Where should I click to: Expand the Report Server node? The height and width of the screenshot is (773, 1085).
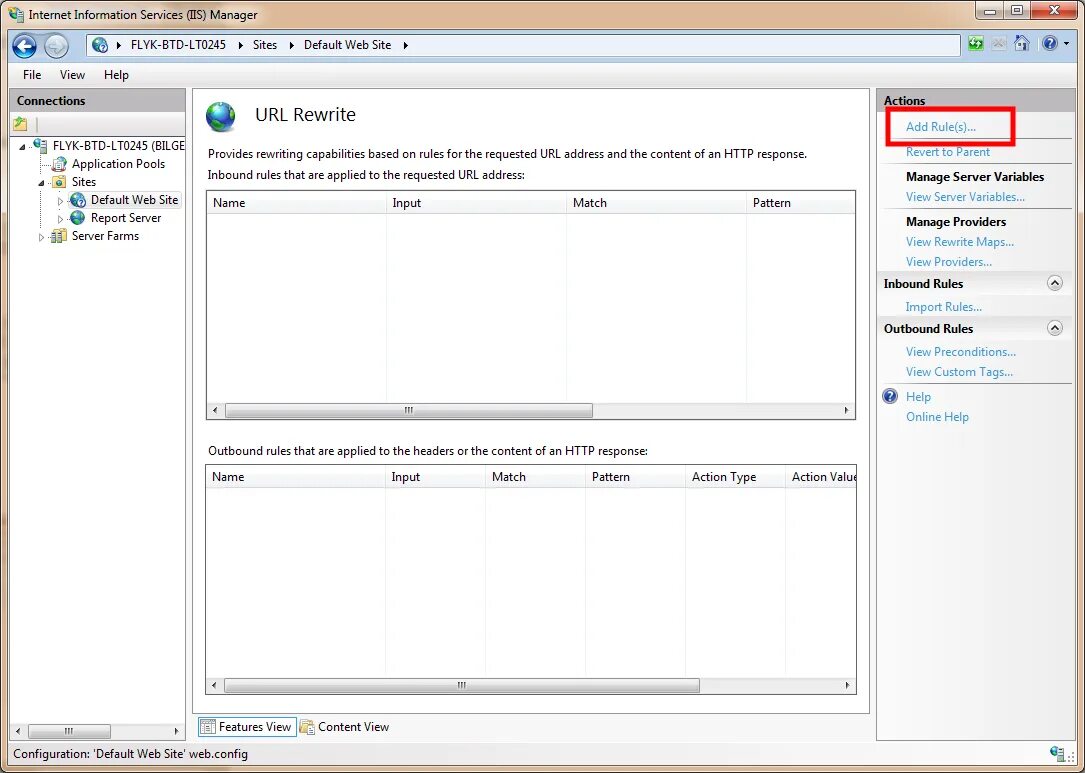[x=60, y=219]
